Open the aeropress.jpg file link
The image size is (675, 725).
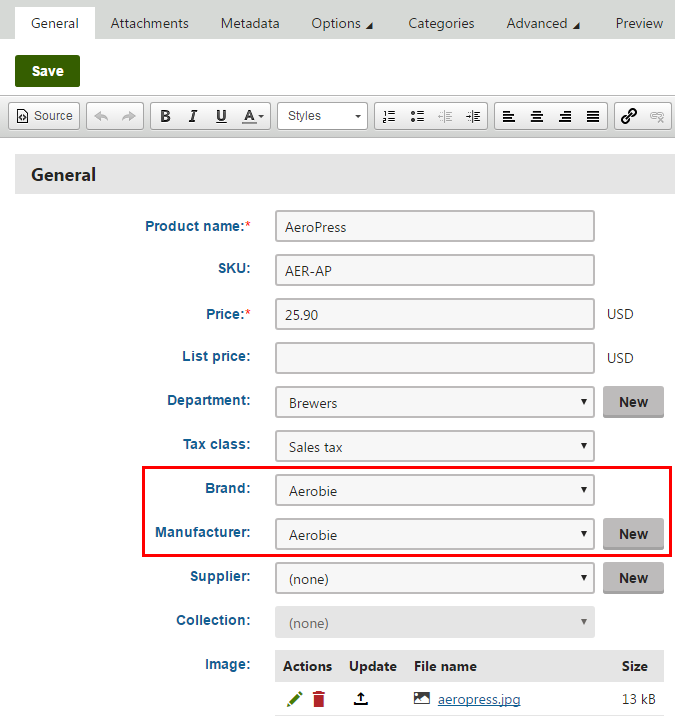tap(479, 699)
